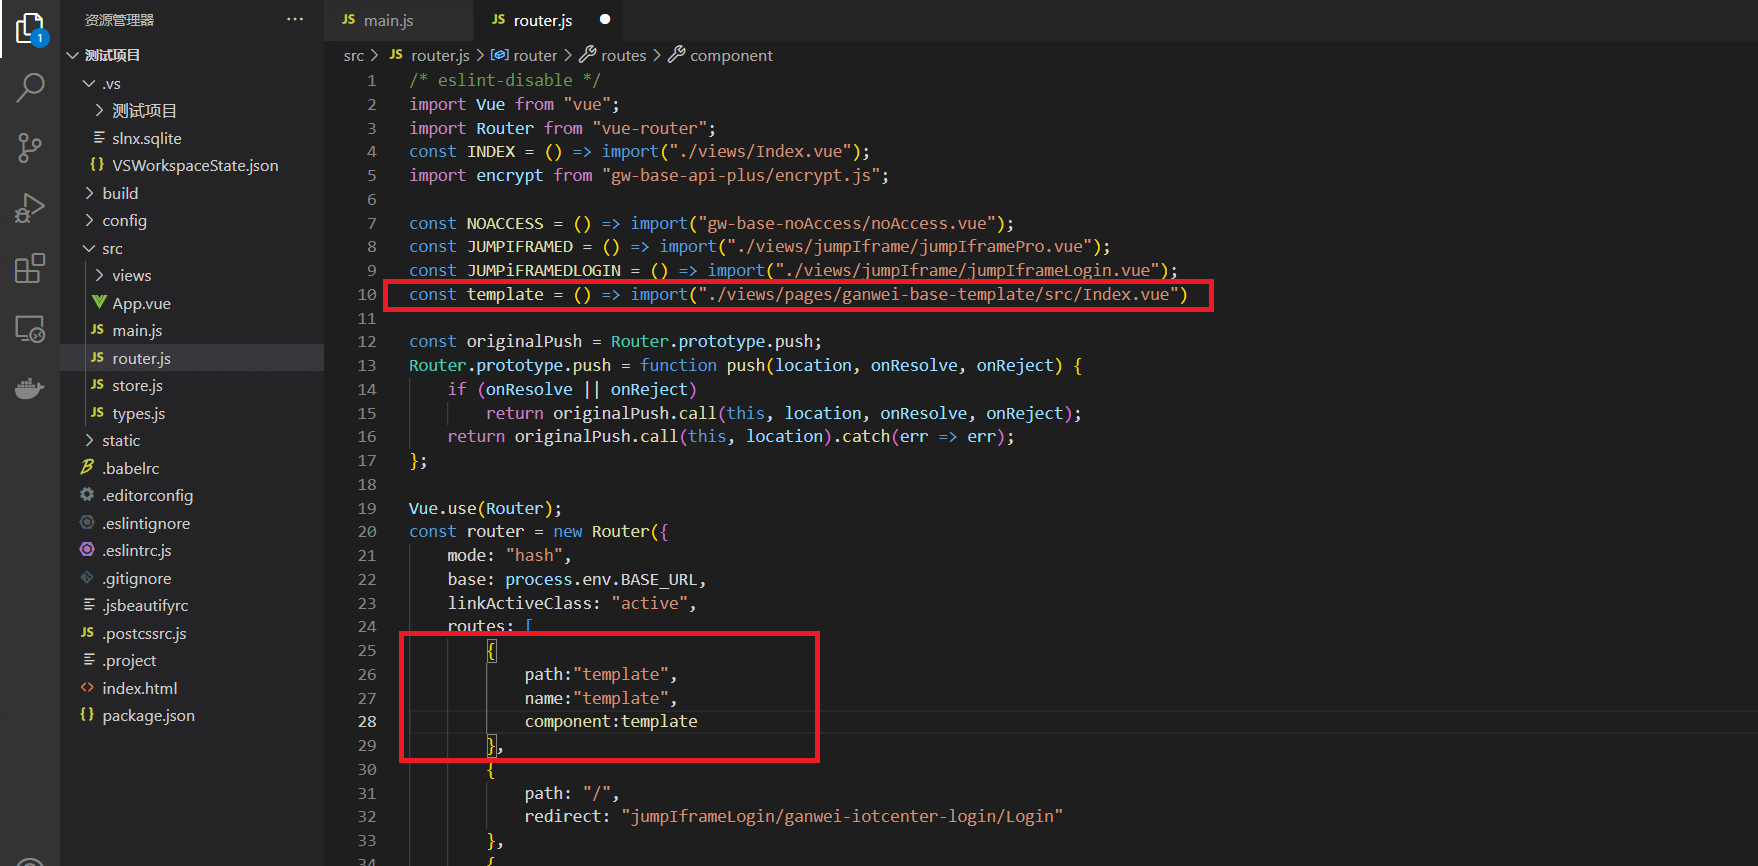Open App.vue in the explorer
This screenshot has height=866, width=1758.
tap(141, 303)
